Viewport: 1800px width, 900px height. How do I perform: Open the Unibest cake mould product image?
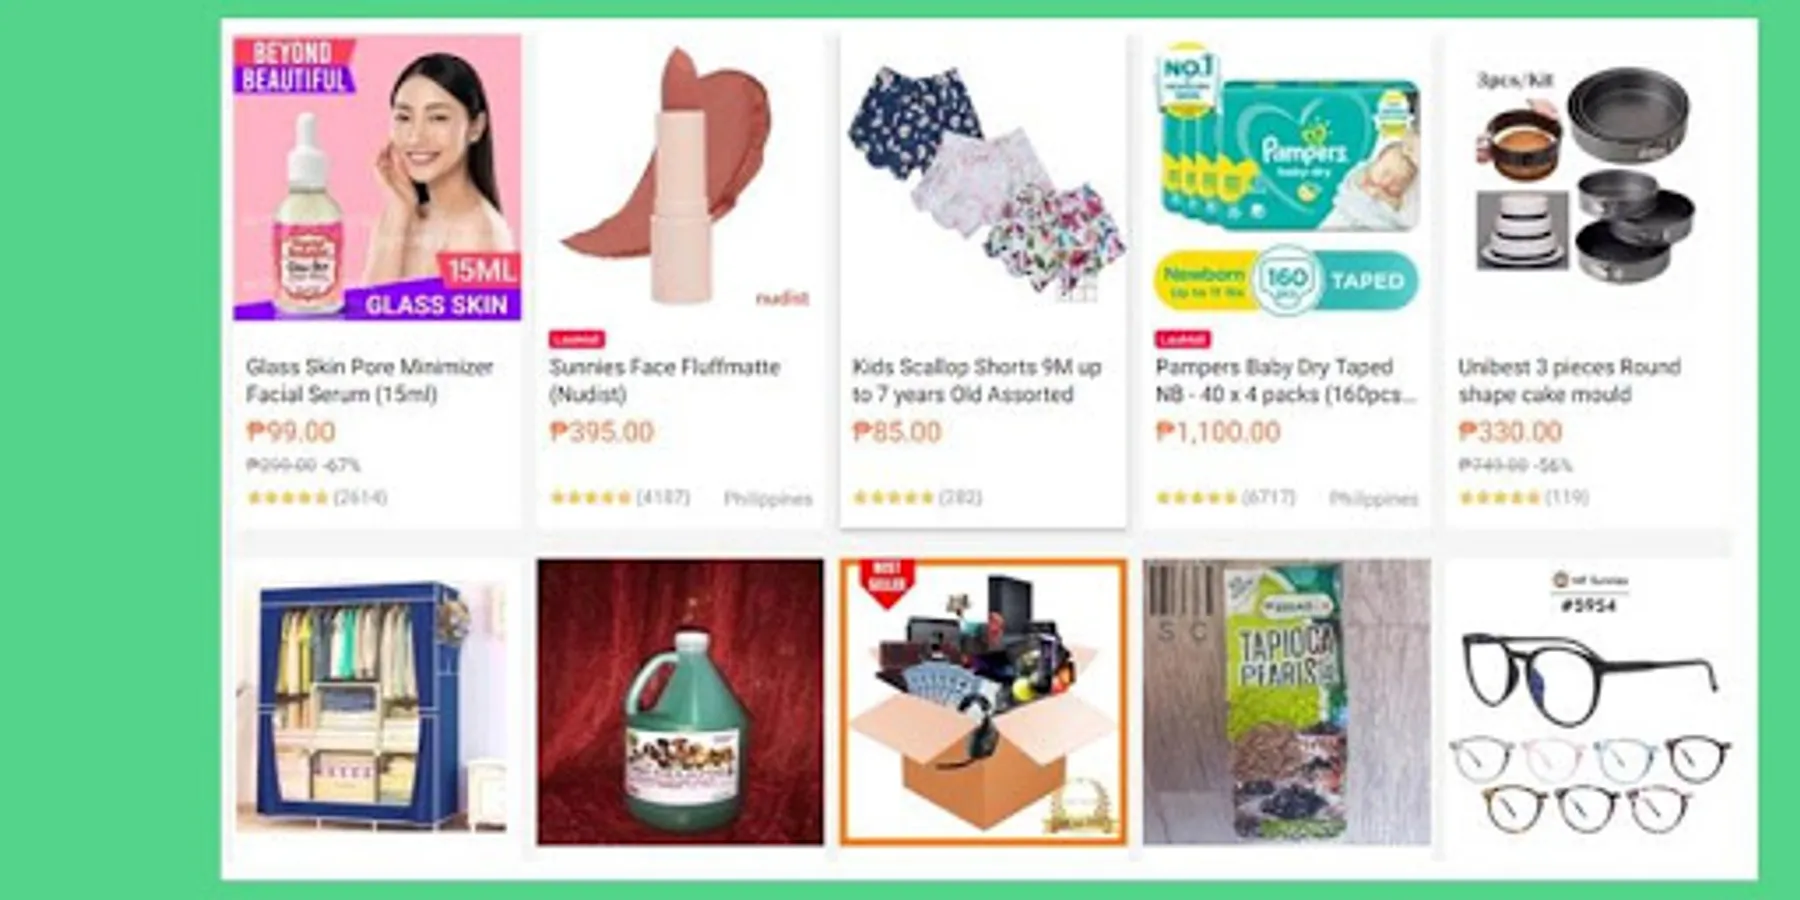point(1590,178)
